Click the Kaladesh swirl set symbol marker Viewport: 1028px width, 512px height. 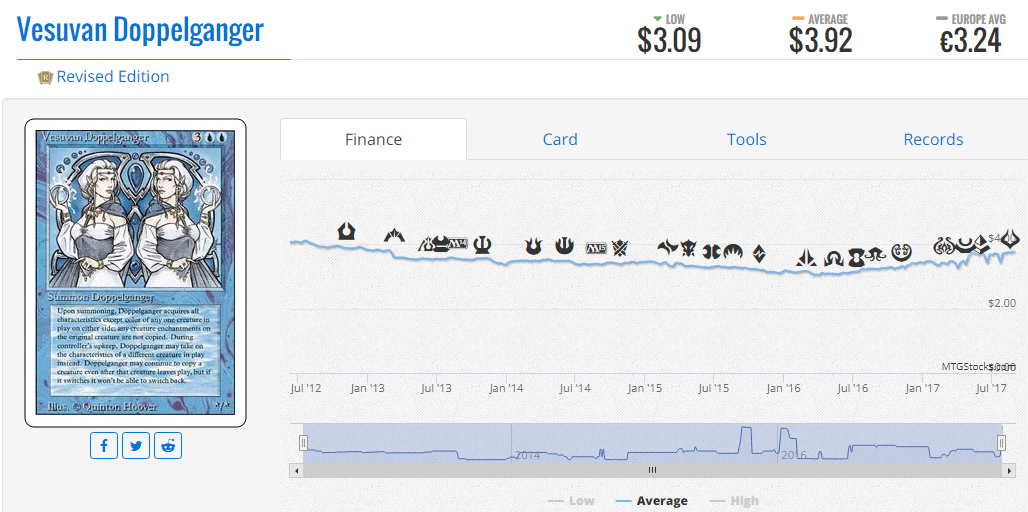(901, 252)
